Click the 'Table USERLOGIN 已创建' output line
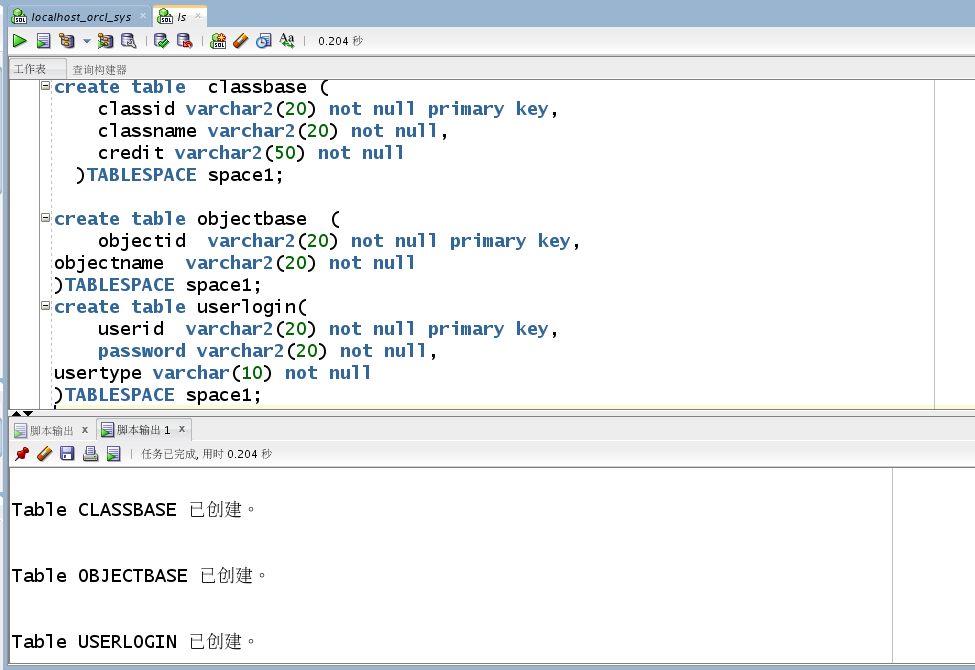 (133, 641)
